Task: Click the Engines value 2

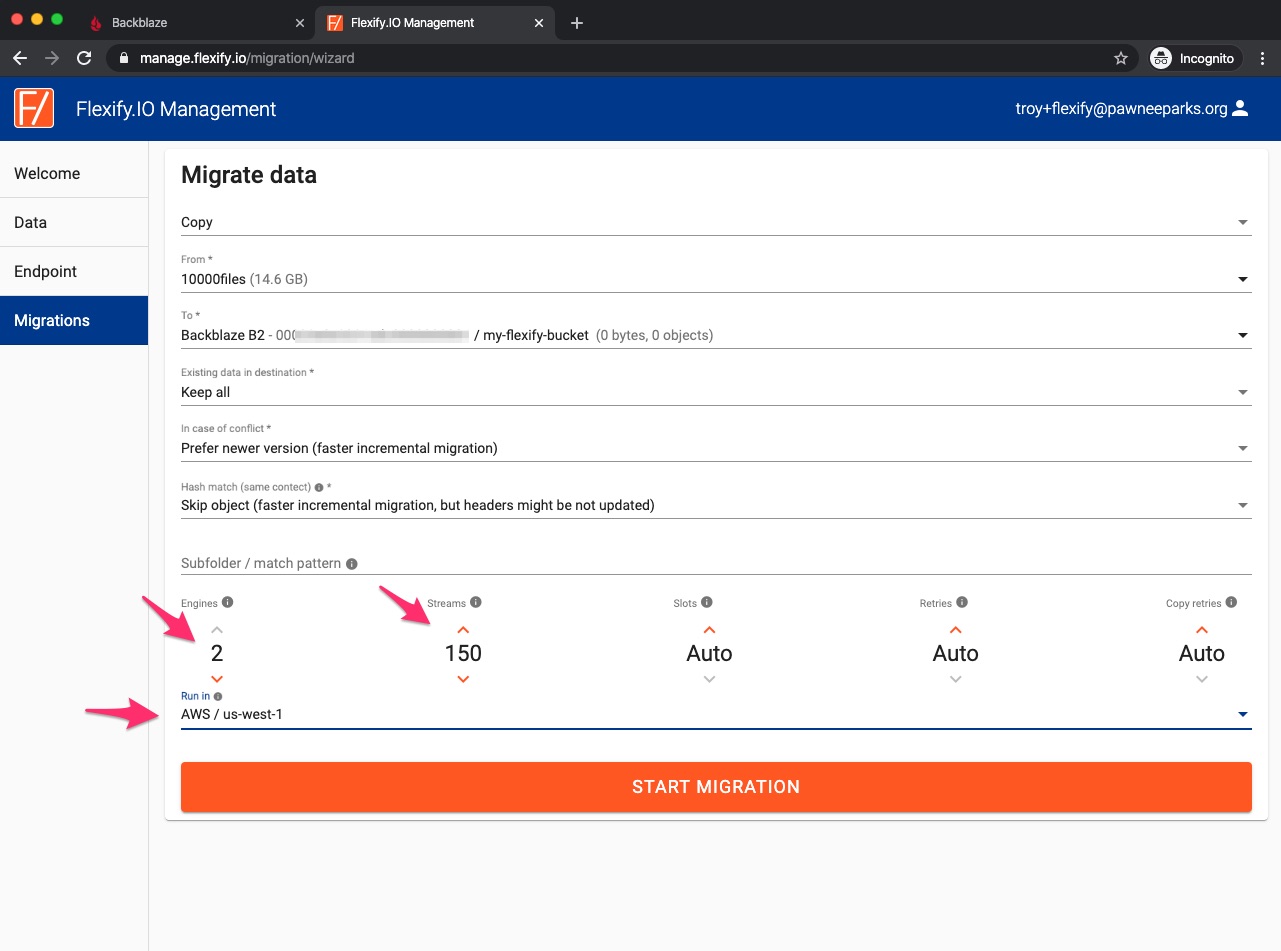Action: (217, 653)
